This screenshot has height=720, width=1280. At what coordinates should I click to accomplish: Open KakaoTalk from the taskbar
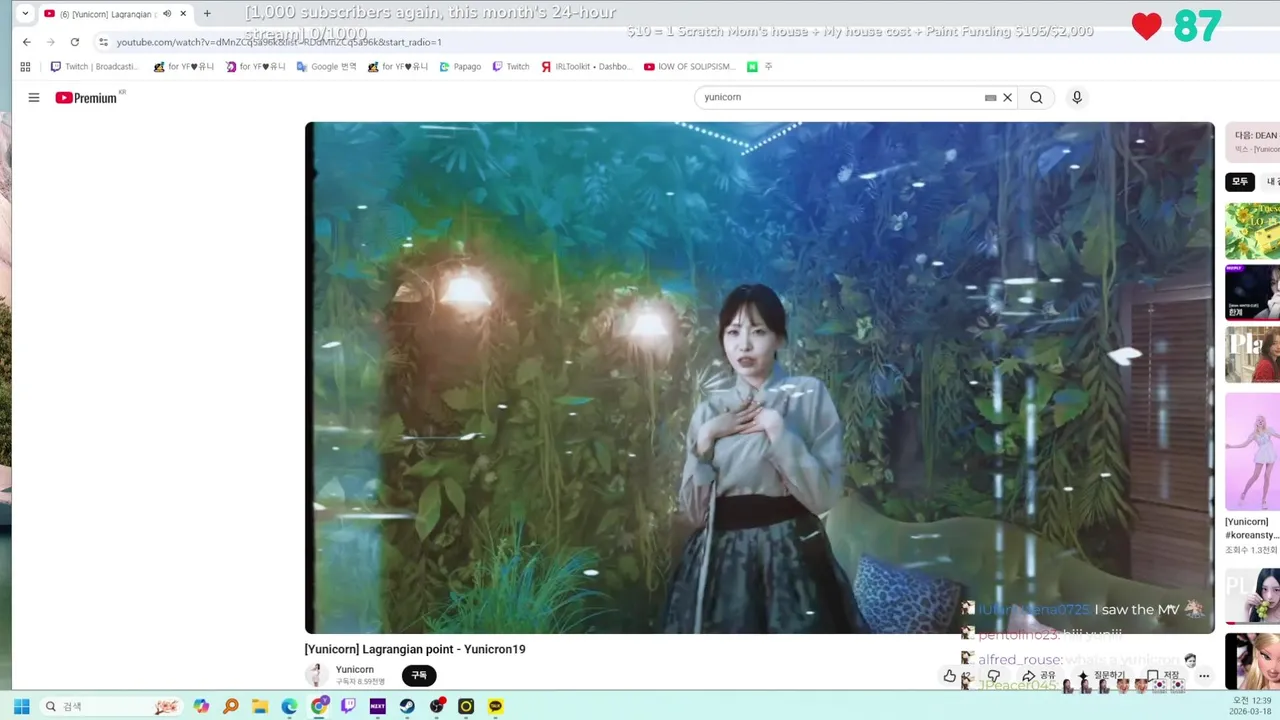495,706
